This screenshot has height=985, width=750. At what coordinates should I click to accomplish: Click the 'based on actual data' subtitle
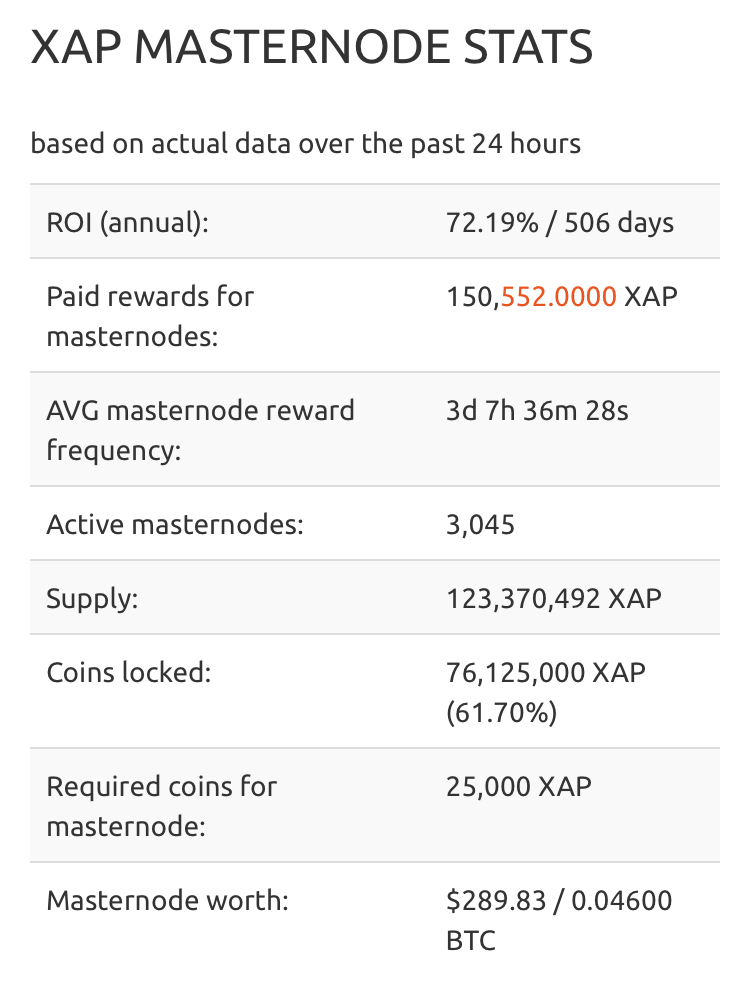pyautogui.click(x=305, y=143)
